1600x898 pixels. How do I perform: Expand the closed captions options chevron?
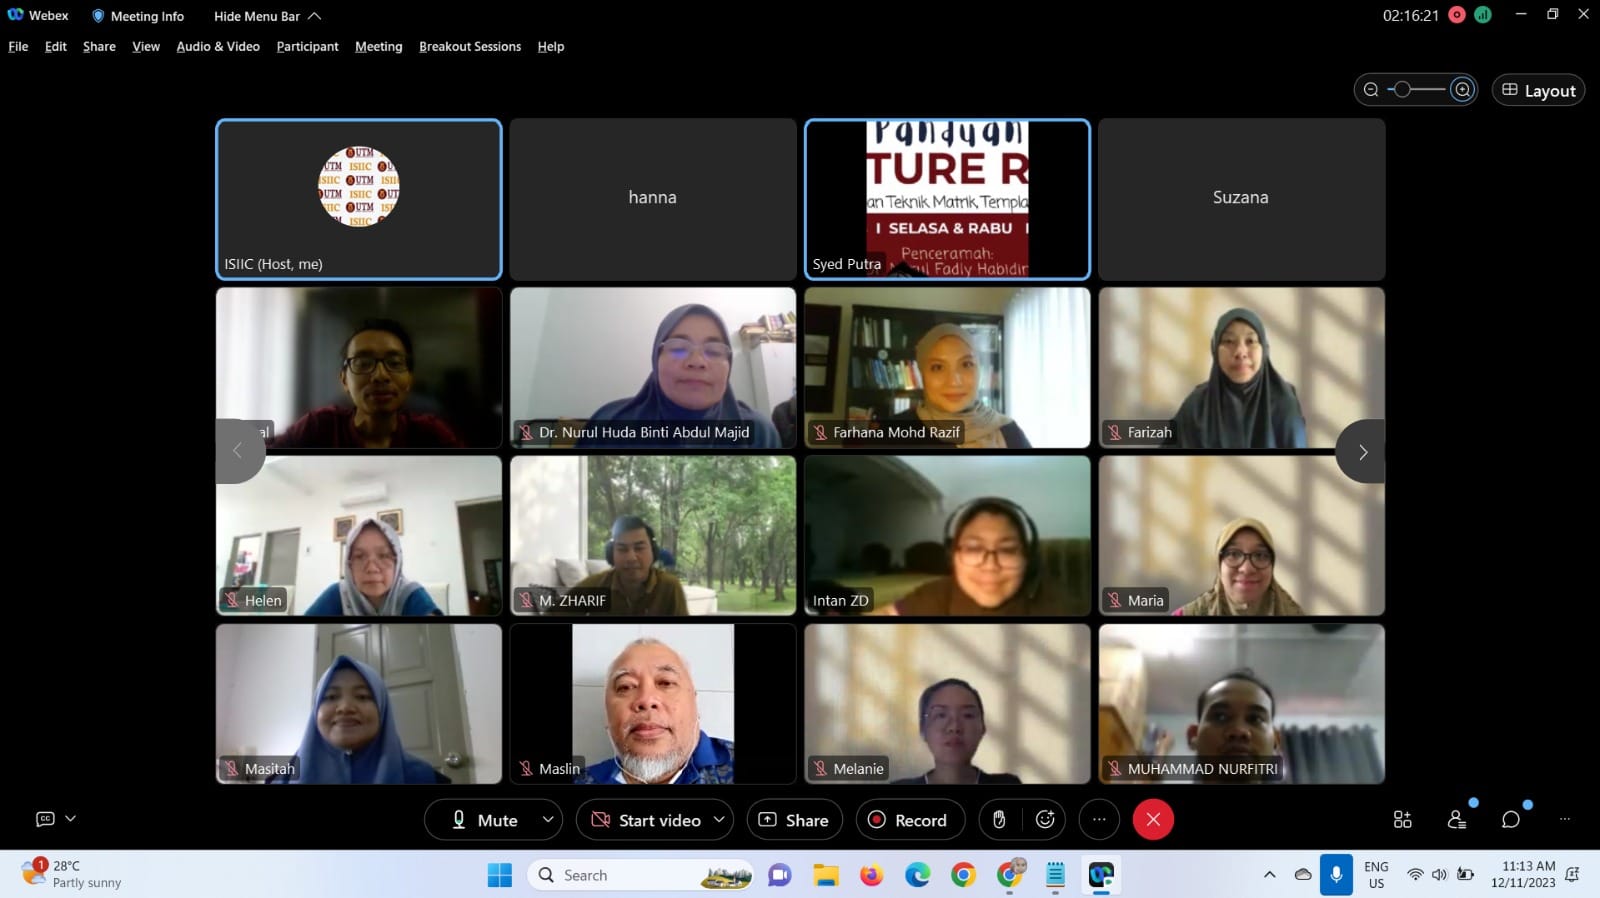(x=71, y=819)
